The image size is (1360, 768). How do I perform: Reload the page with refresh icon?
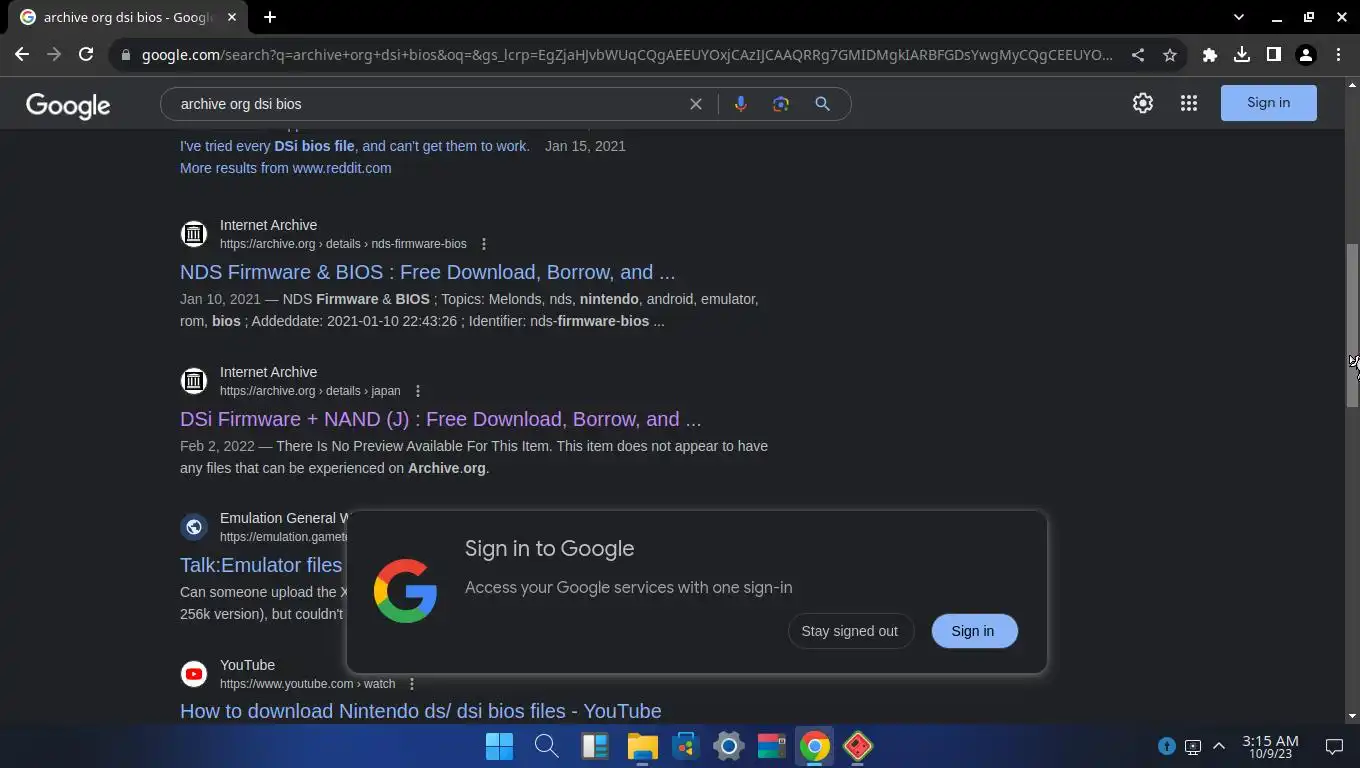pos(86,55)
